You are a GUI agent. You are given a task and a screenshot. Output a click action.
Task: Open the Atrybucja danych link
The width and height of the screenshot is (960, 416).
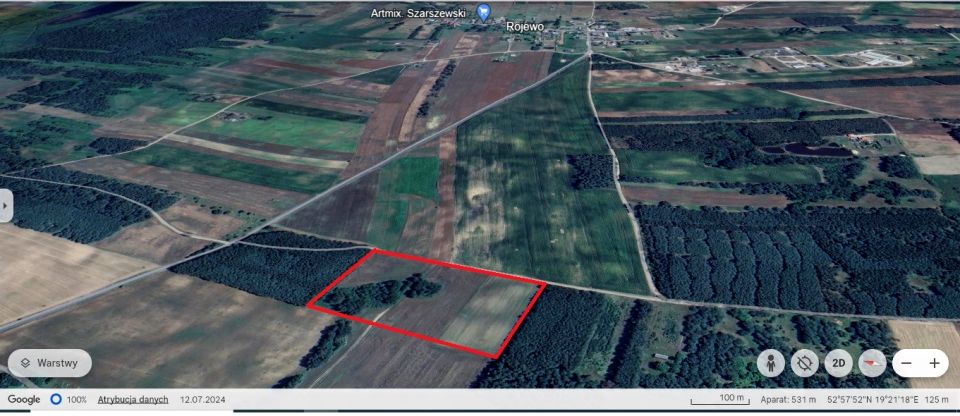pos(132,400)
